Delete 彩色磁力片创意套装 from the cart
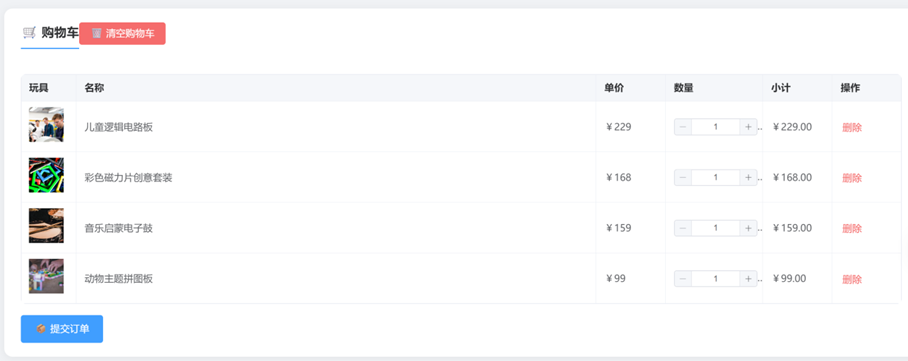The image size is (908, 361). click(x=852, y=178)
